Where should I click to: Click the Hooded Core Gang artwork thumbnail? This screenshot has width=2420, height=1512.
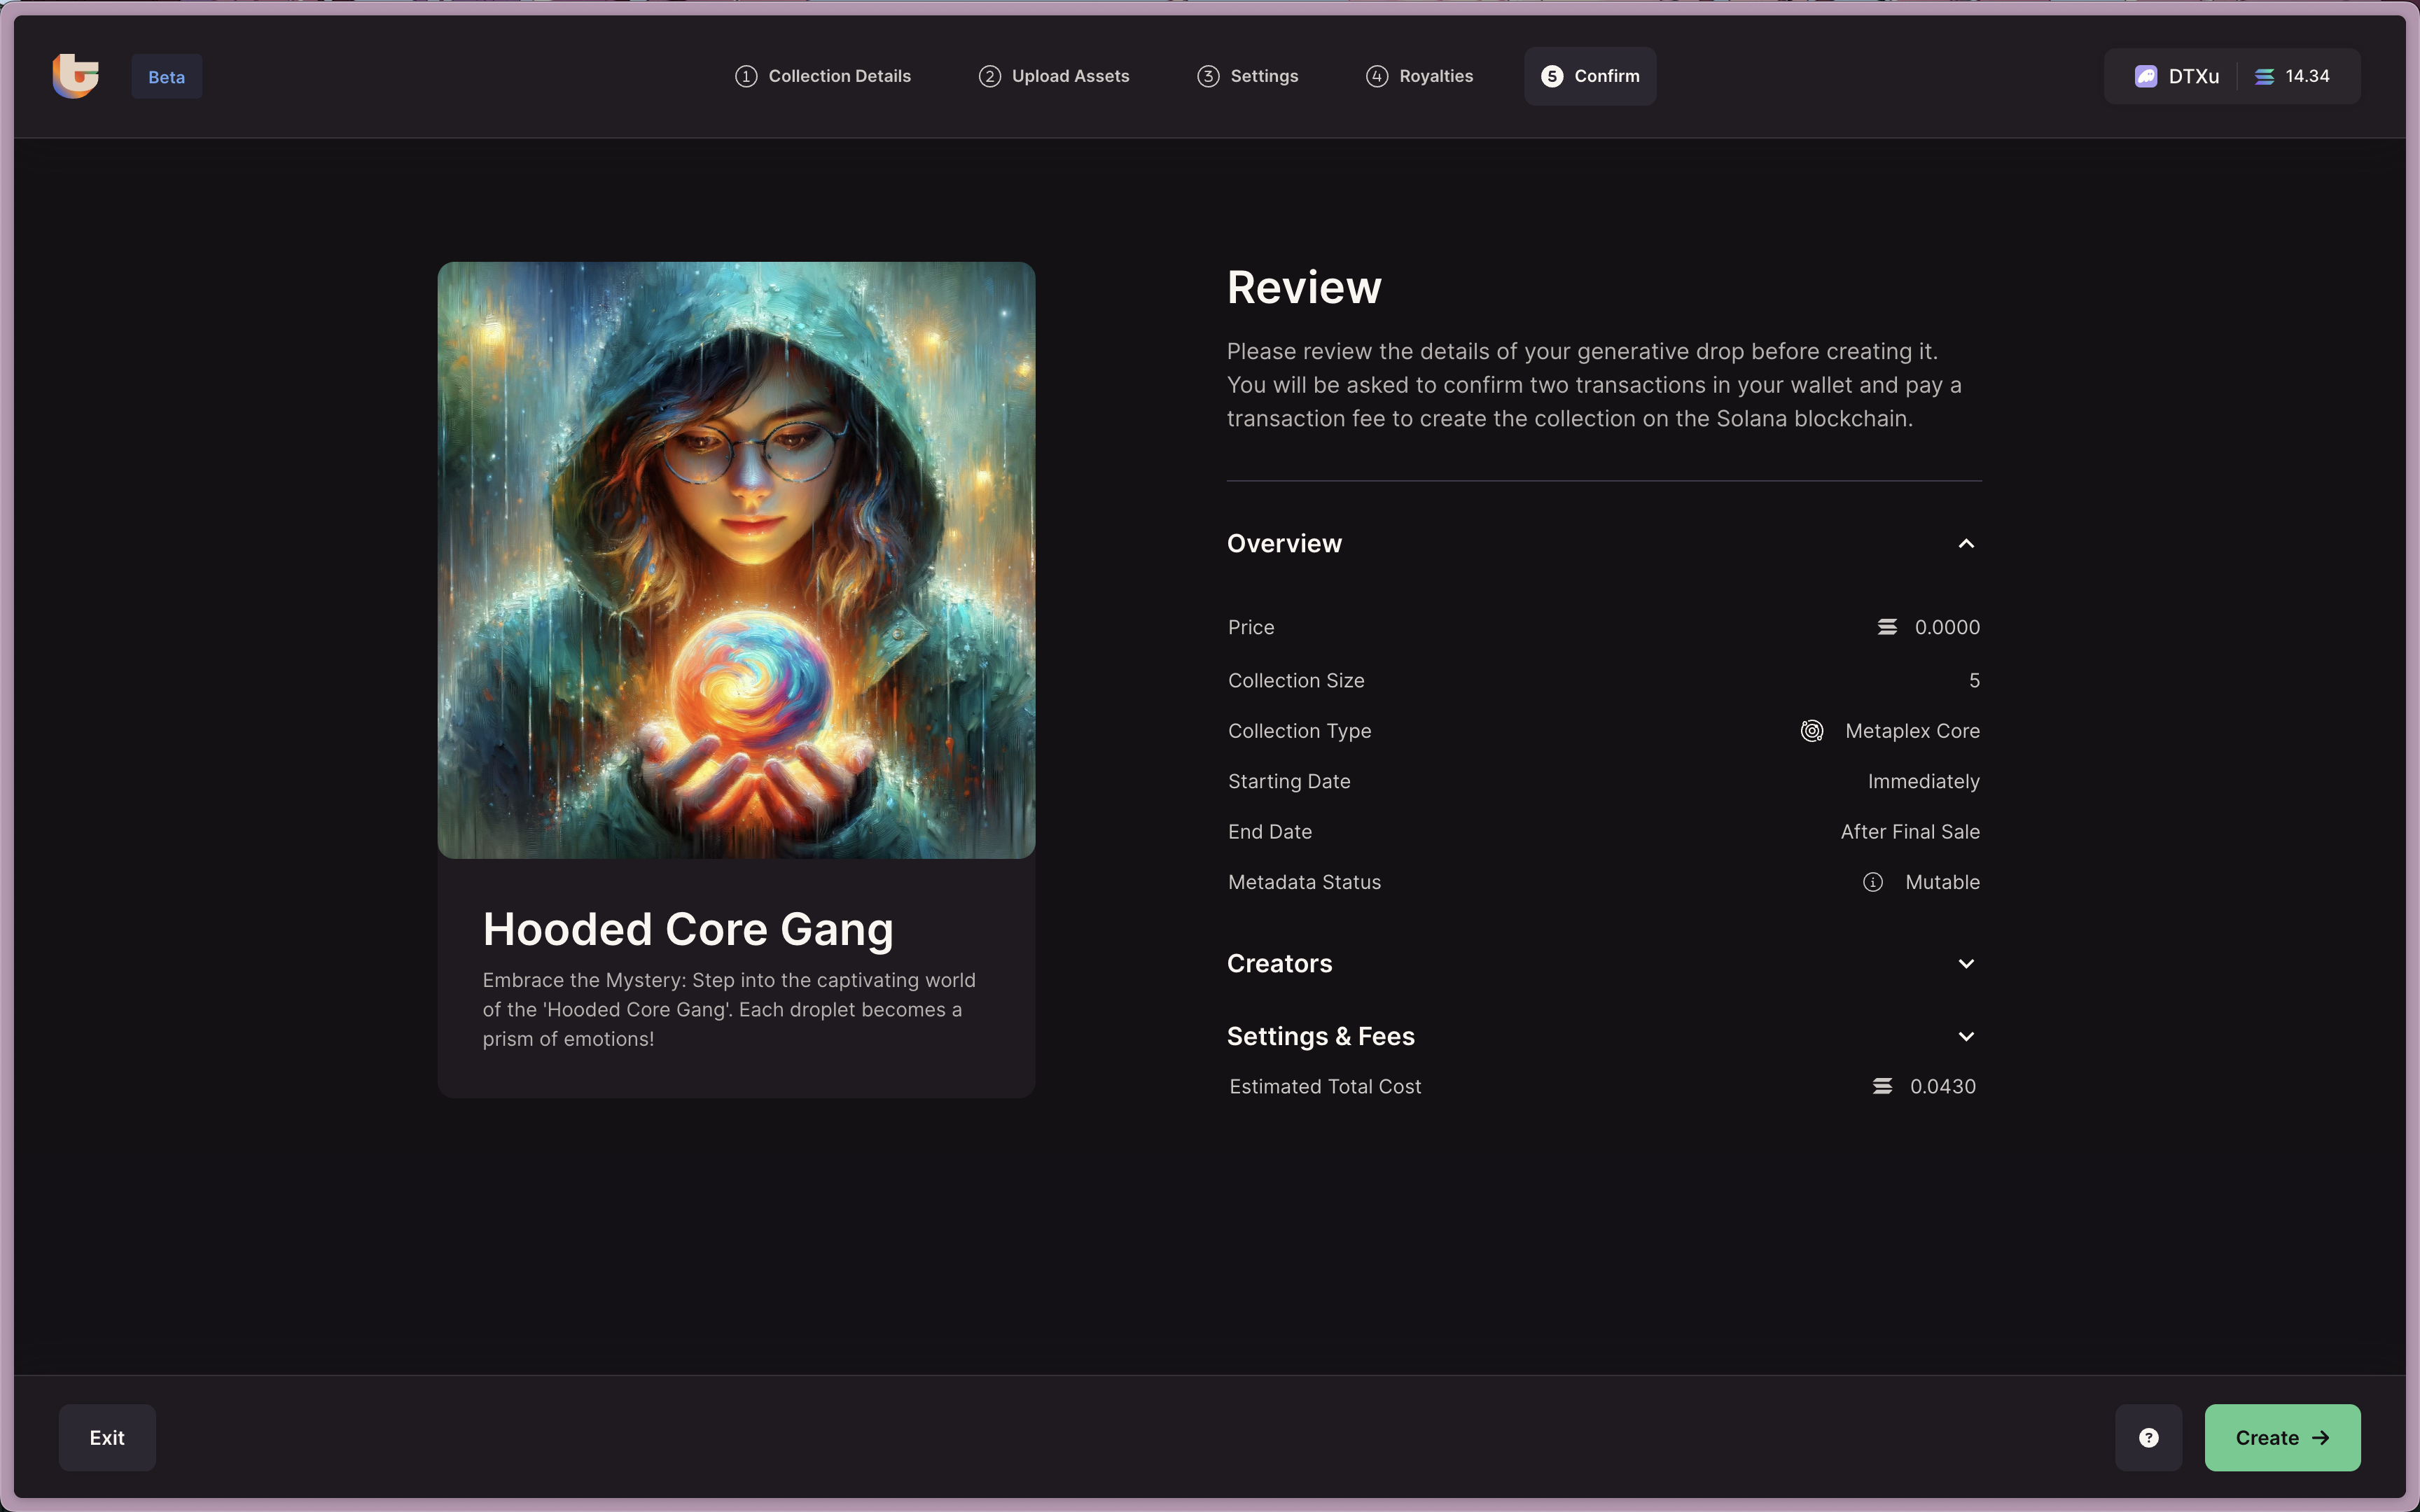[736, 560]
